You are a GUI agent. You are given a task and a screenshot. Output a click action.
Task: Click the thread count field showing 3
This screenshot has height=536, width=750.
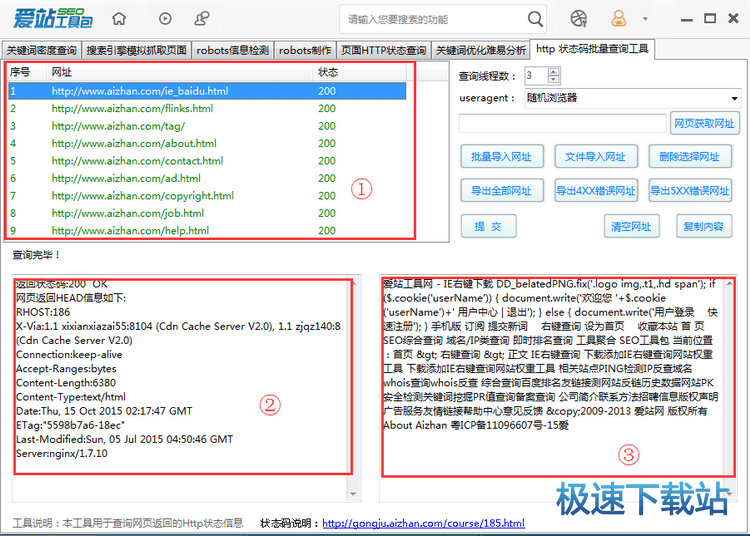tap(536, 76)
